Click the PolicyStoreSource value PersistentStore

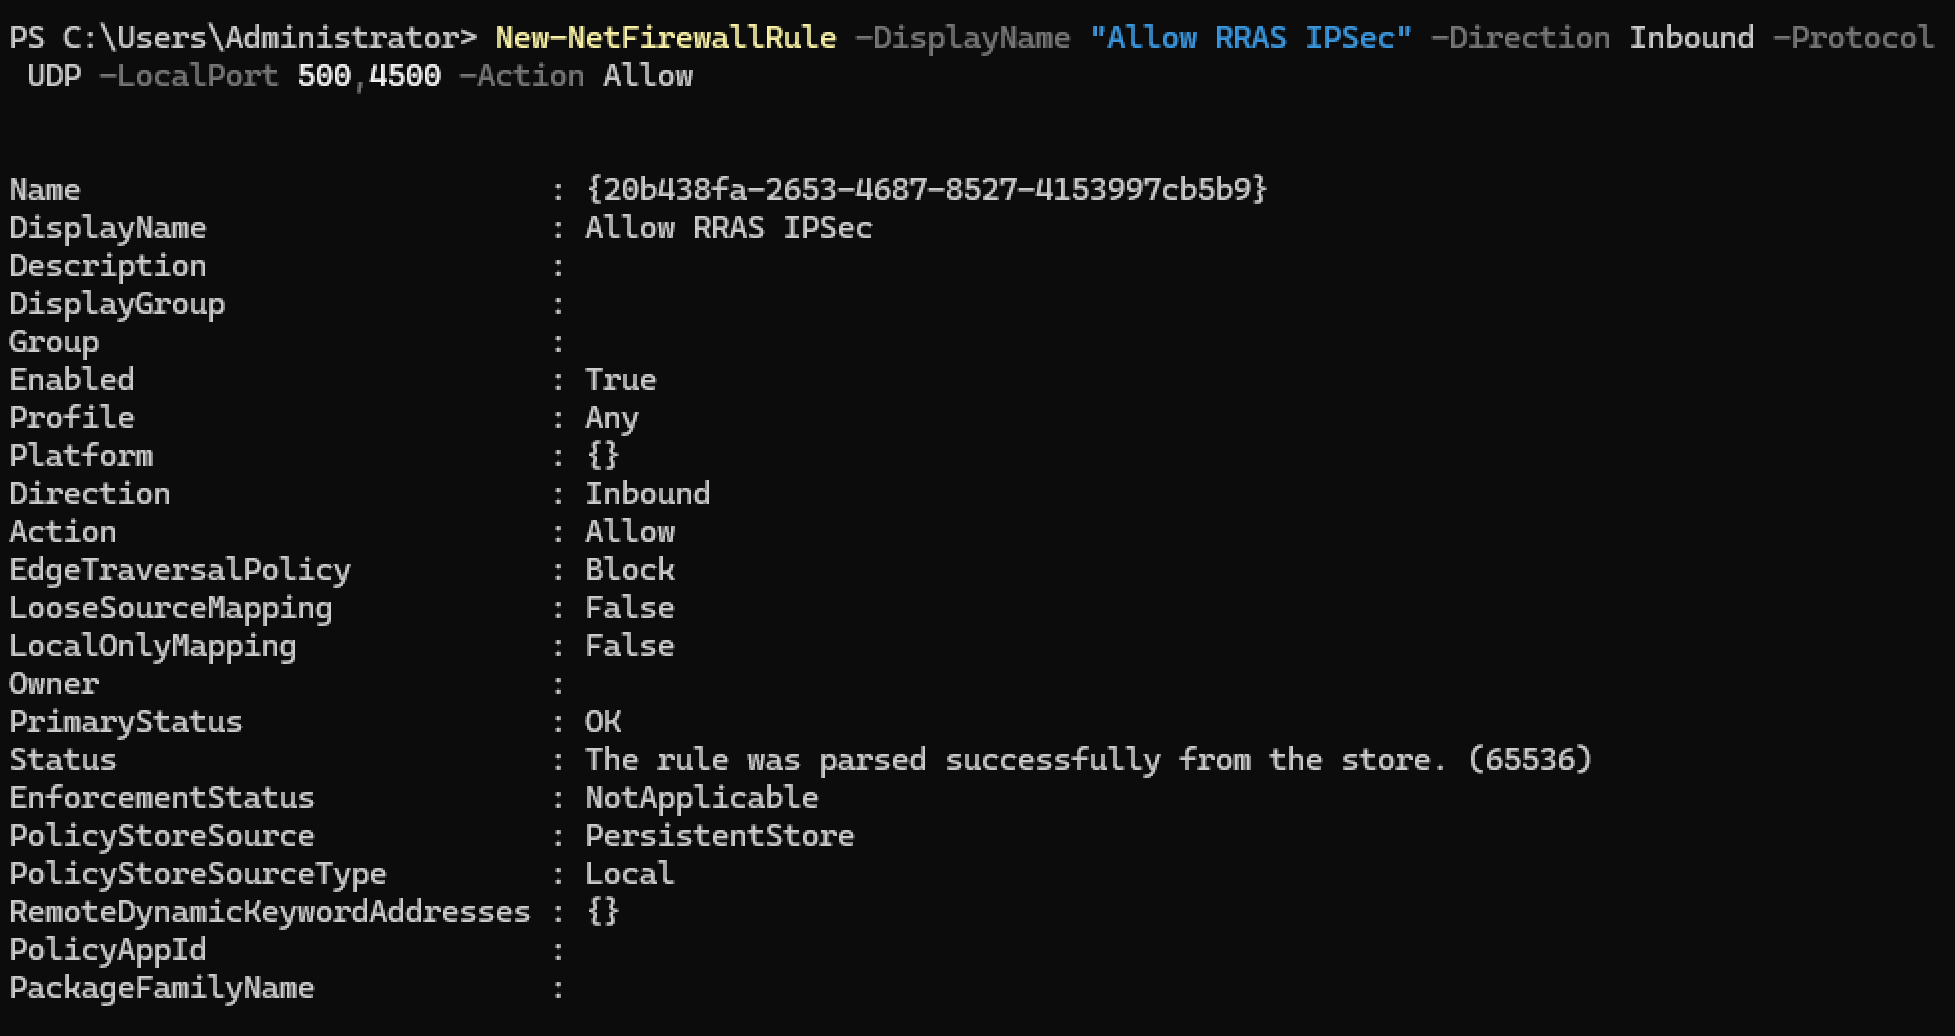pos(719,836)
